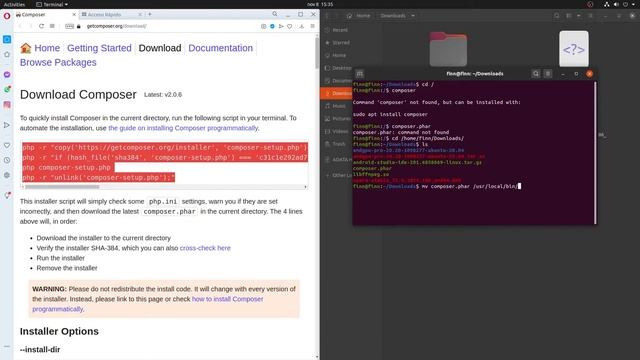640x360 pixels.
Task: Open Settings gear in Opera sidebar
Action: 7,175
